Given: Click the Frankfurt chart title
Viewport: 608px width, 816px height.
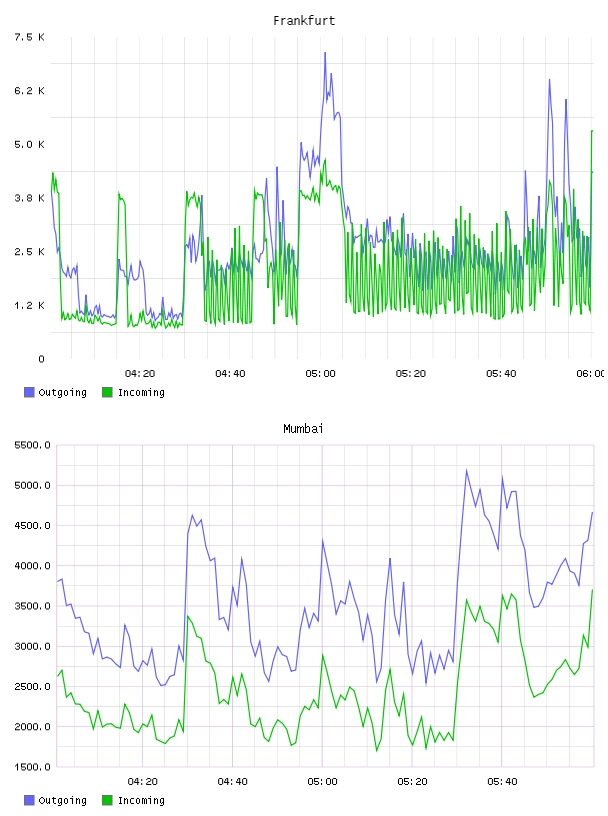Looking at the screenshot, I should pyautogui.click(x=304, y=21).
